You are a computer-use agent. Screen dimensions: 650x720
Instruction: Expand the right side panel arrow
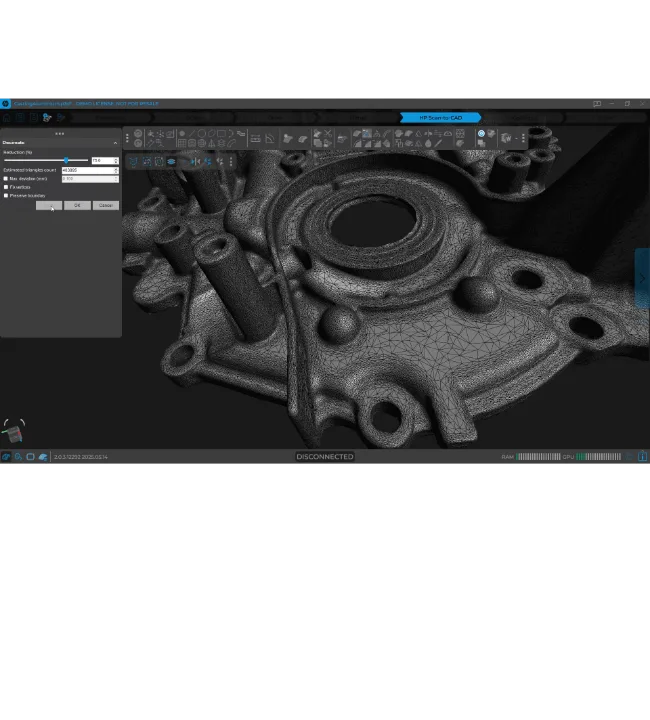click(642, 278)
